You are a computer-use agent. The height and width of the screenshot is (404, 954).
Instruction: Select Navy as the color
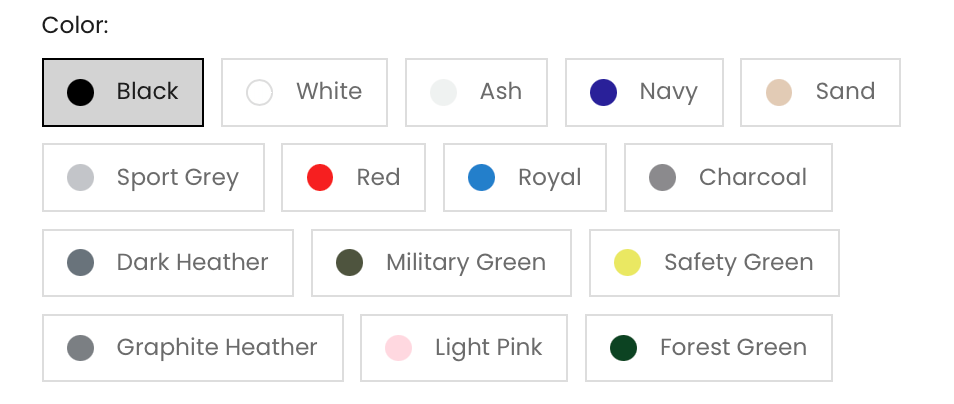(x=644, y=92)
